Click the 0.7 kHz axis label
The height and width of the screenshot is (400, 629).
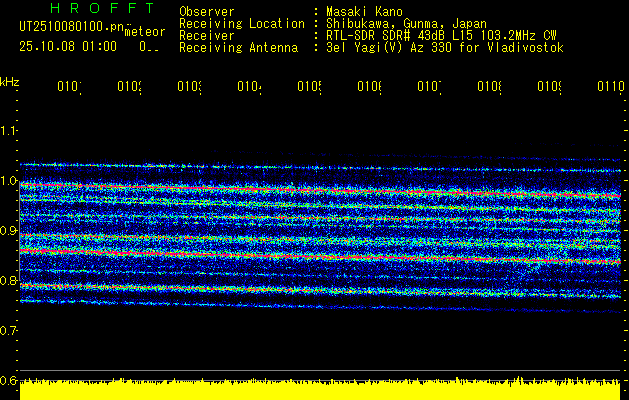point(8,330)
